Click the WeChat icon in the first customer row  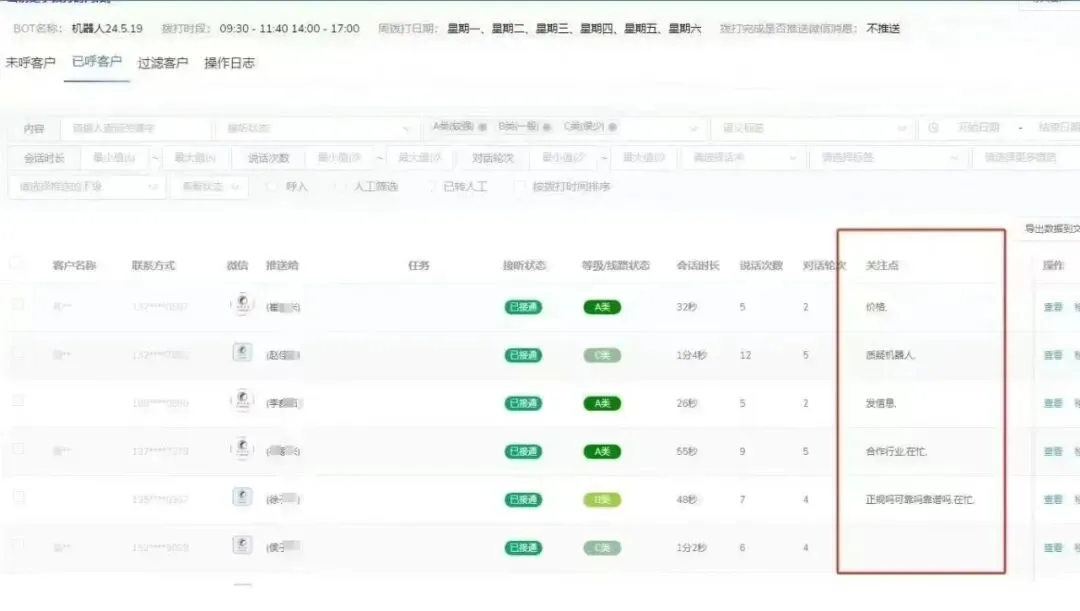[242, 305]
